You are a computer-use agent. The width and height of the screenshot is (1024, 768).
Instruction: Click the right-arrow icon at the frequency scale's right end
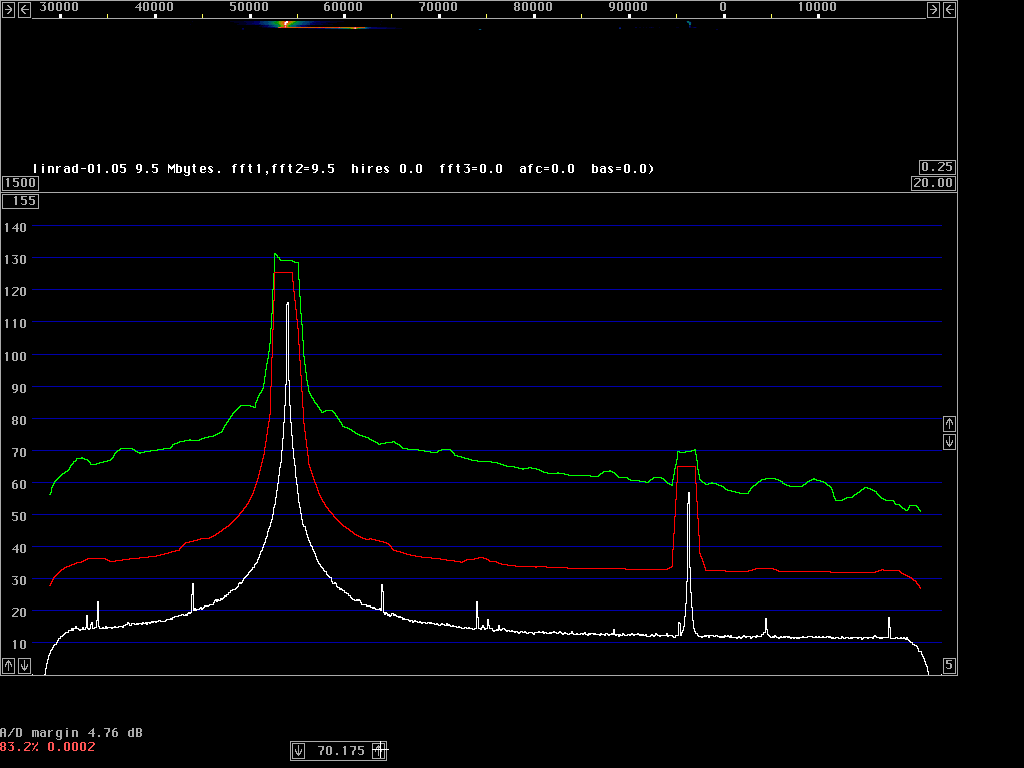tap(933, 9)
